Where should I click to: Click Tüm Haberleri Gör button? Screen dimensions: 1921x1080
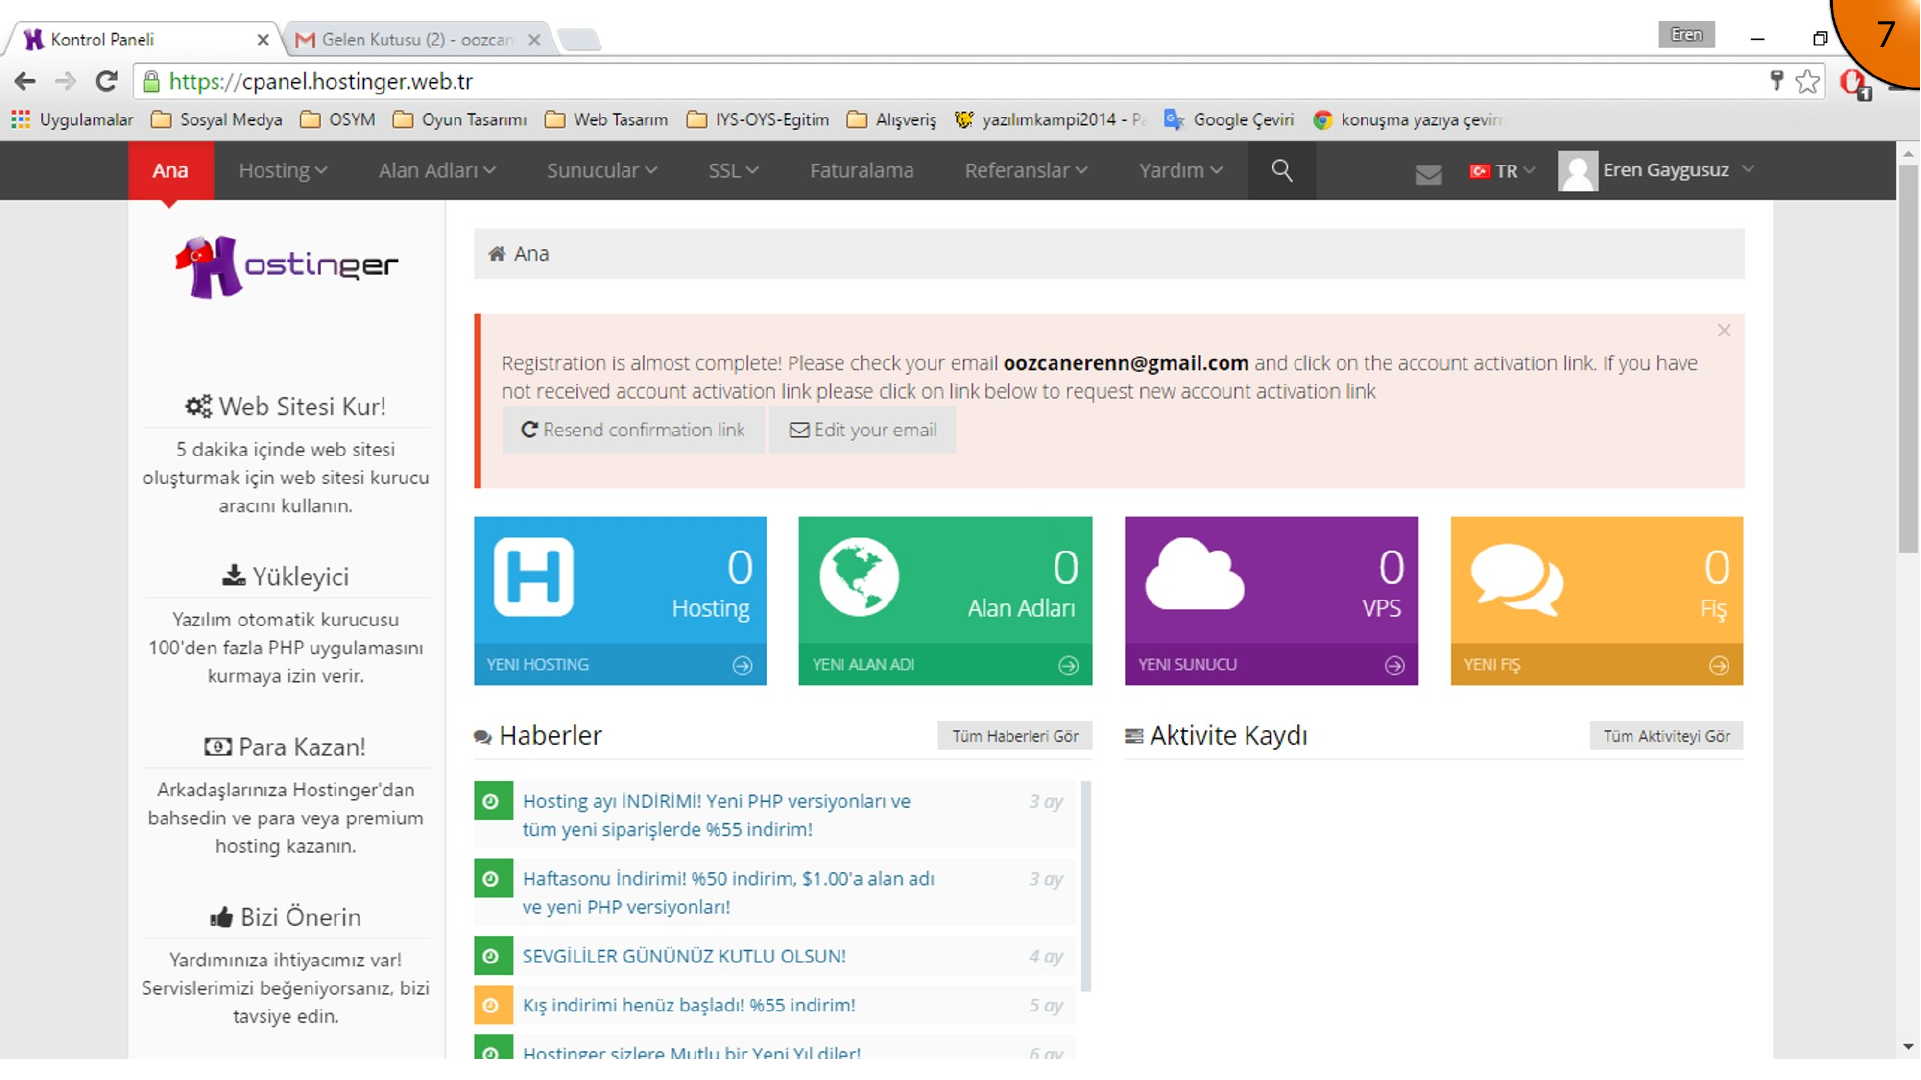pos(1015,736)
